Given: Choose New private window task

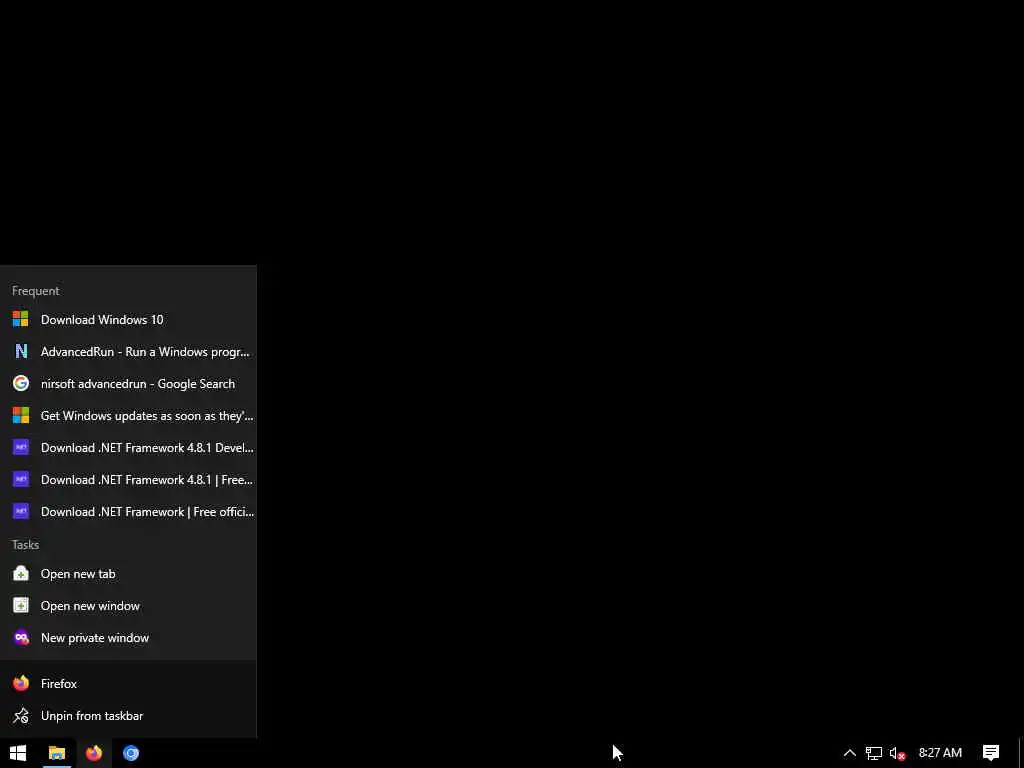Looking at the screenshot, I should tap(128, 637).
